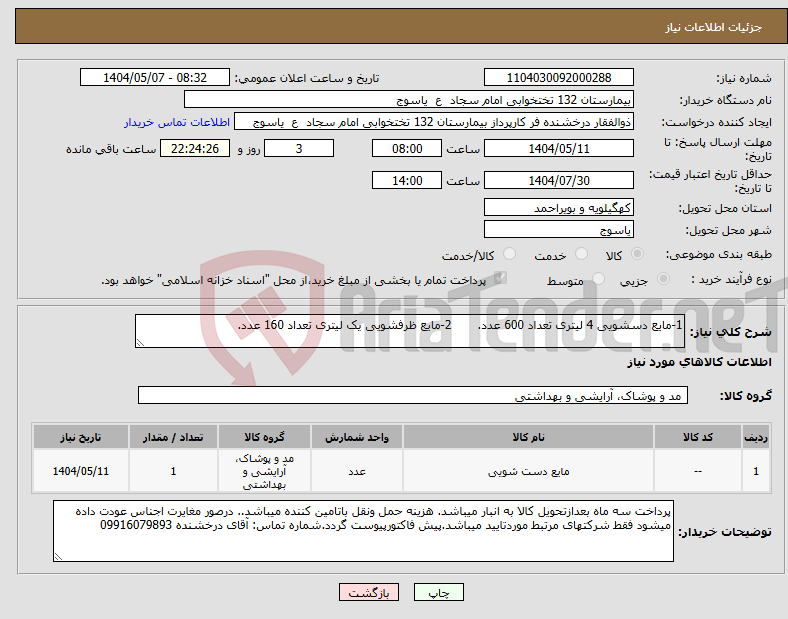Click the ردیف column header
788x619 pixels.
tap(756, 437)
